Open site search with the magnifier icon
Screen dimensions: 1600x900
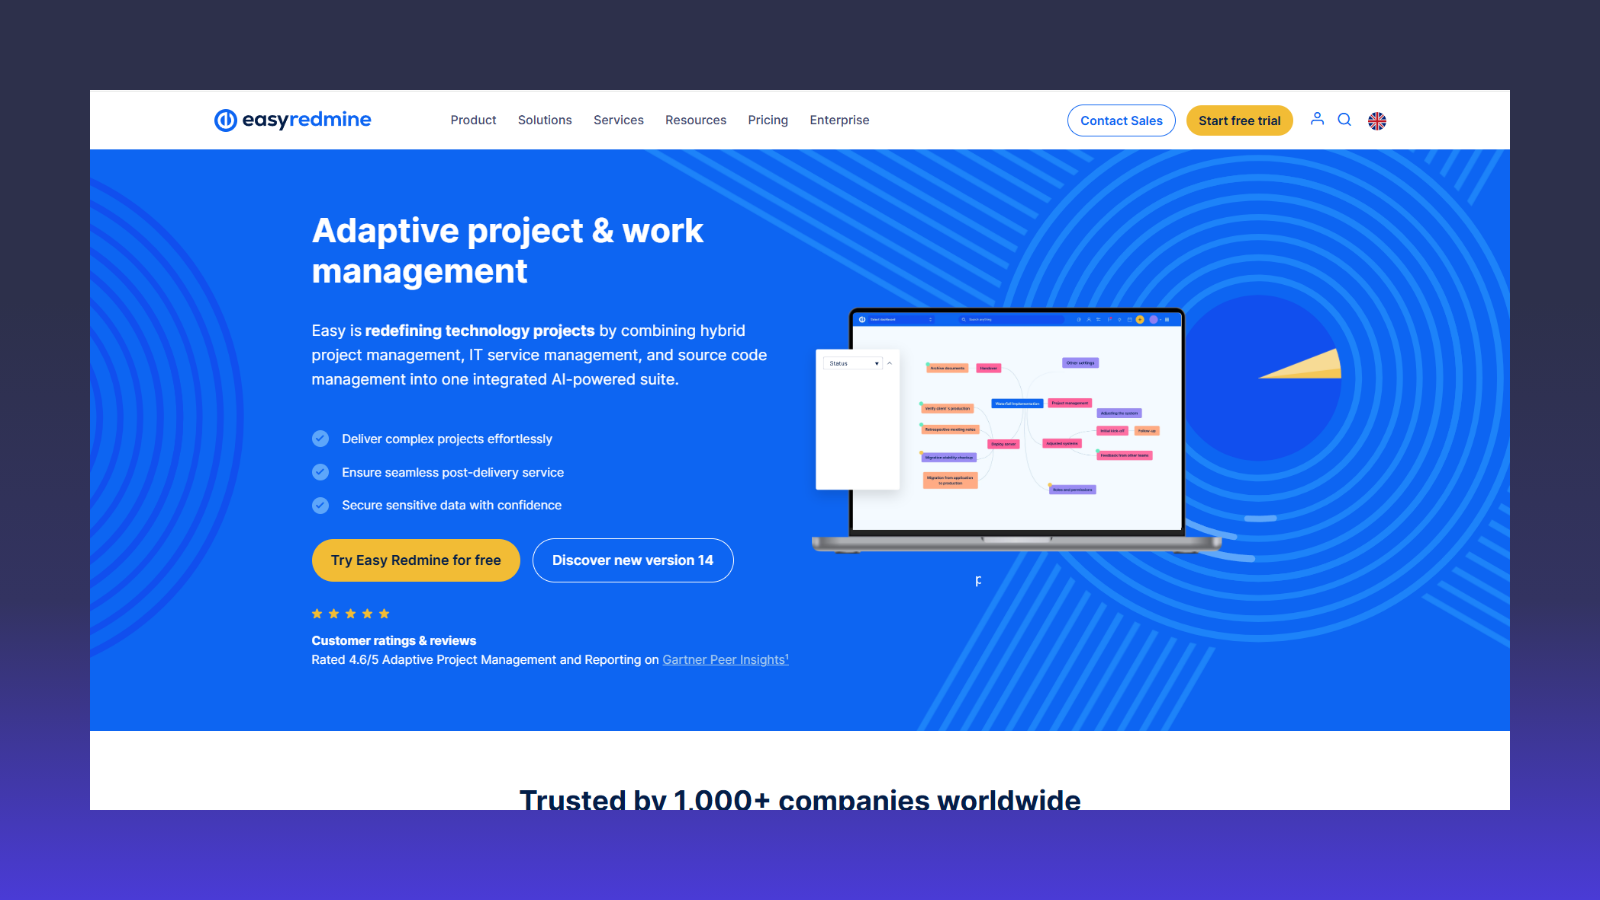point(1345,120)
